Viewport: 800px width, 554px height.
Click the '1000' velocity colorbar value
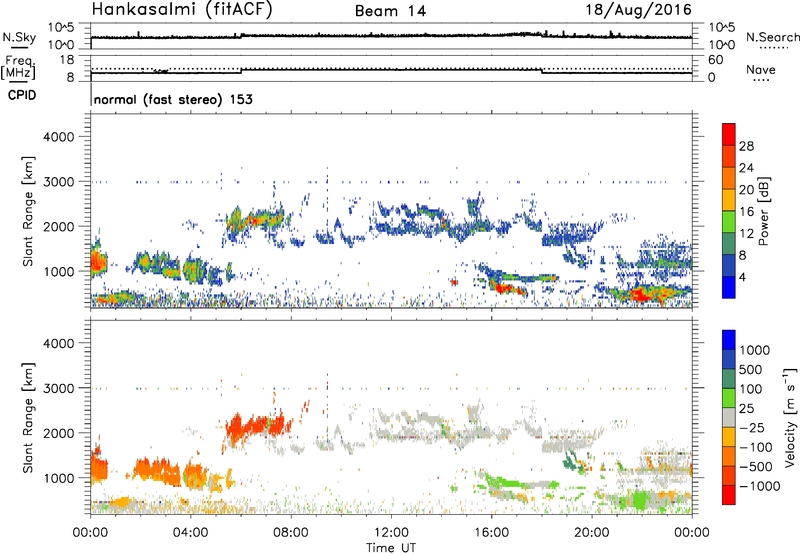(754, 350)
